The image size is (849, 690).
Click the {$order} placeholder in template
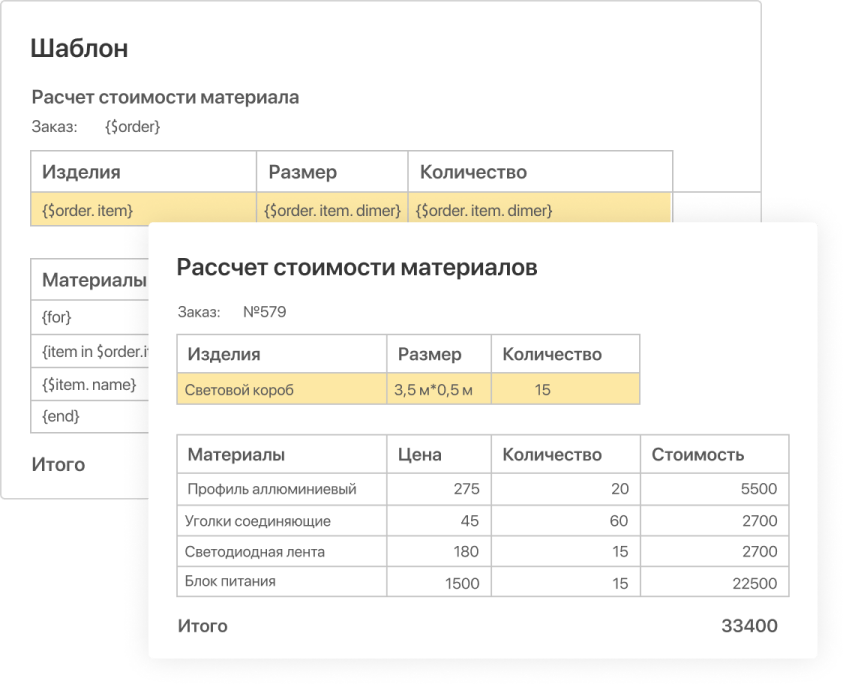click(x=133, y=127)
